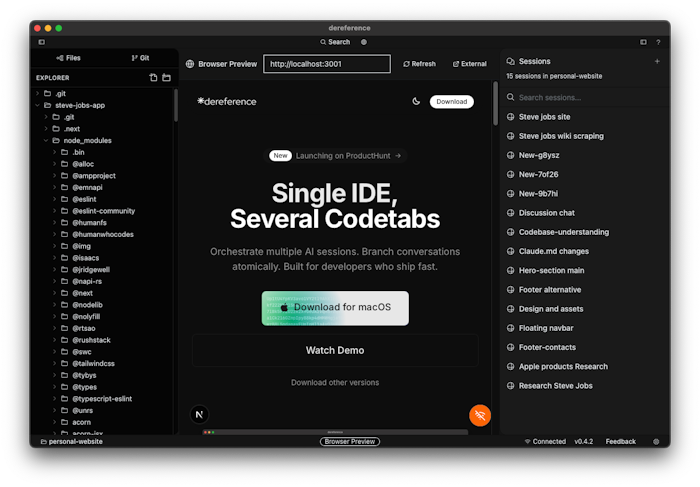Click the white Download button in navbar
Image resolution: width=700 pixels, height=487 pixels.
point(452,101)
